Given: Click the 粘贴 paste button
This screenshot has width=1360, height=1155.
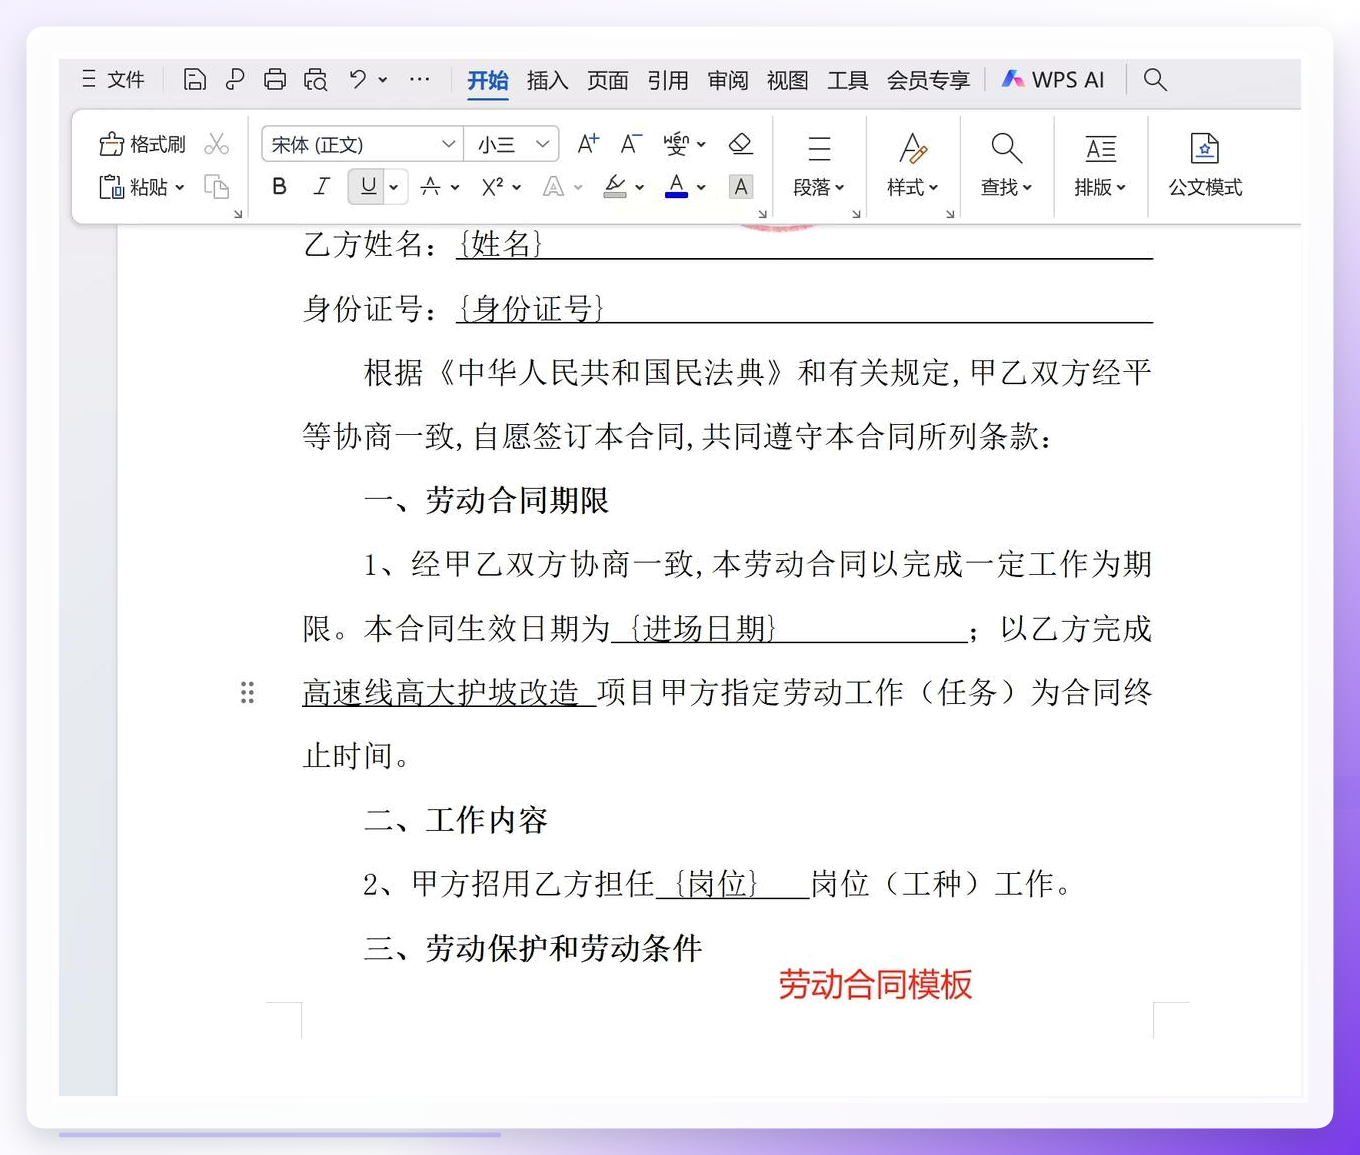Looking at the screenshot, I should [134, 187].
